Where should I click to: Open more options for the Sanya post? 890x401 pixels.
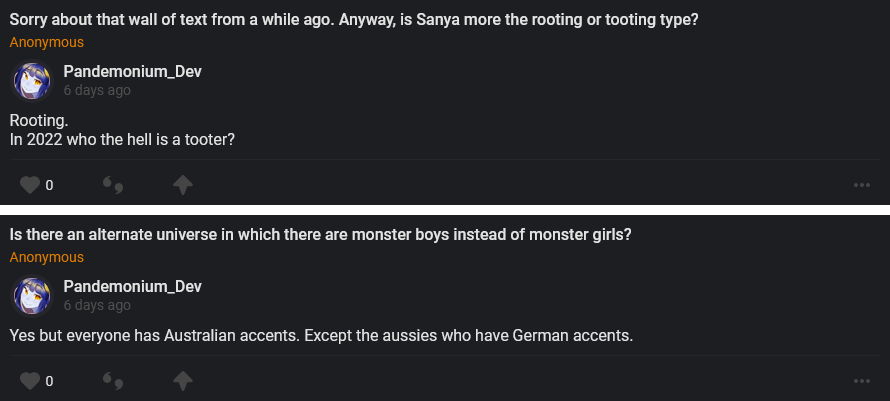(x=861, y=185)
